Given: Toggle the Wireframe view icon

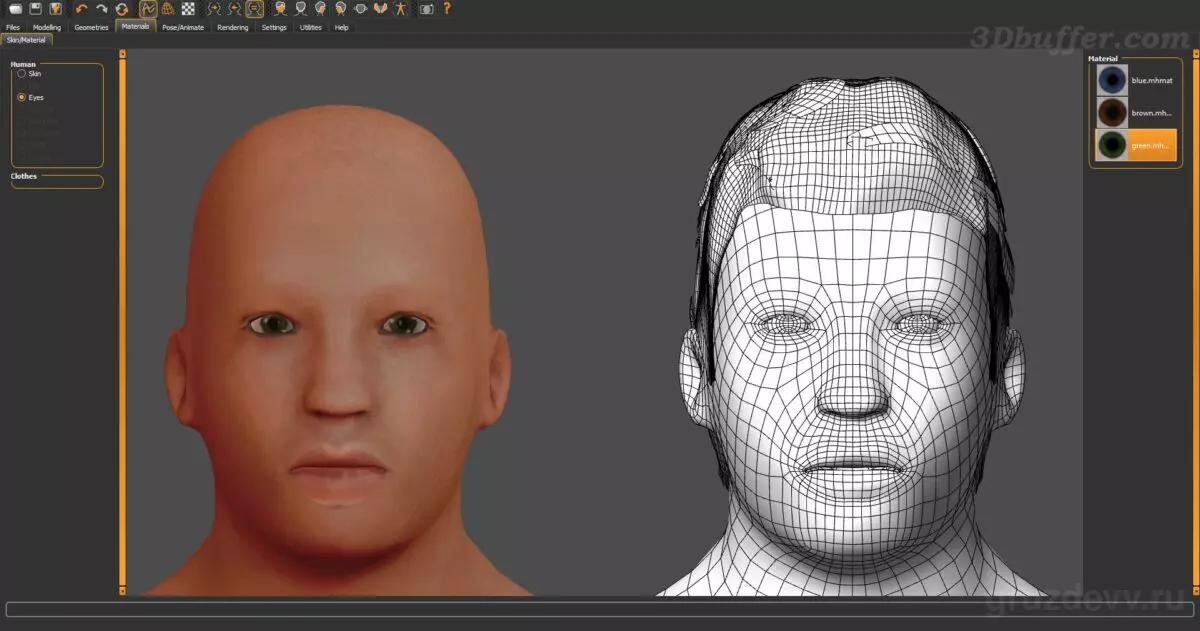Looking at the screenshot, I should [168, 8].
